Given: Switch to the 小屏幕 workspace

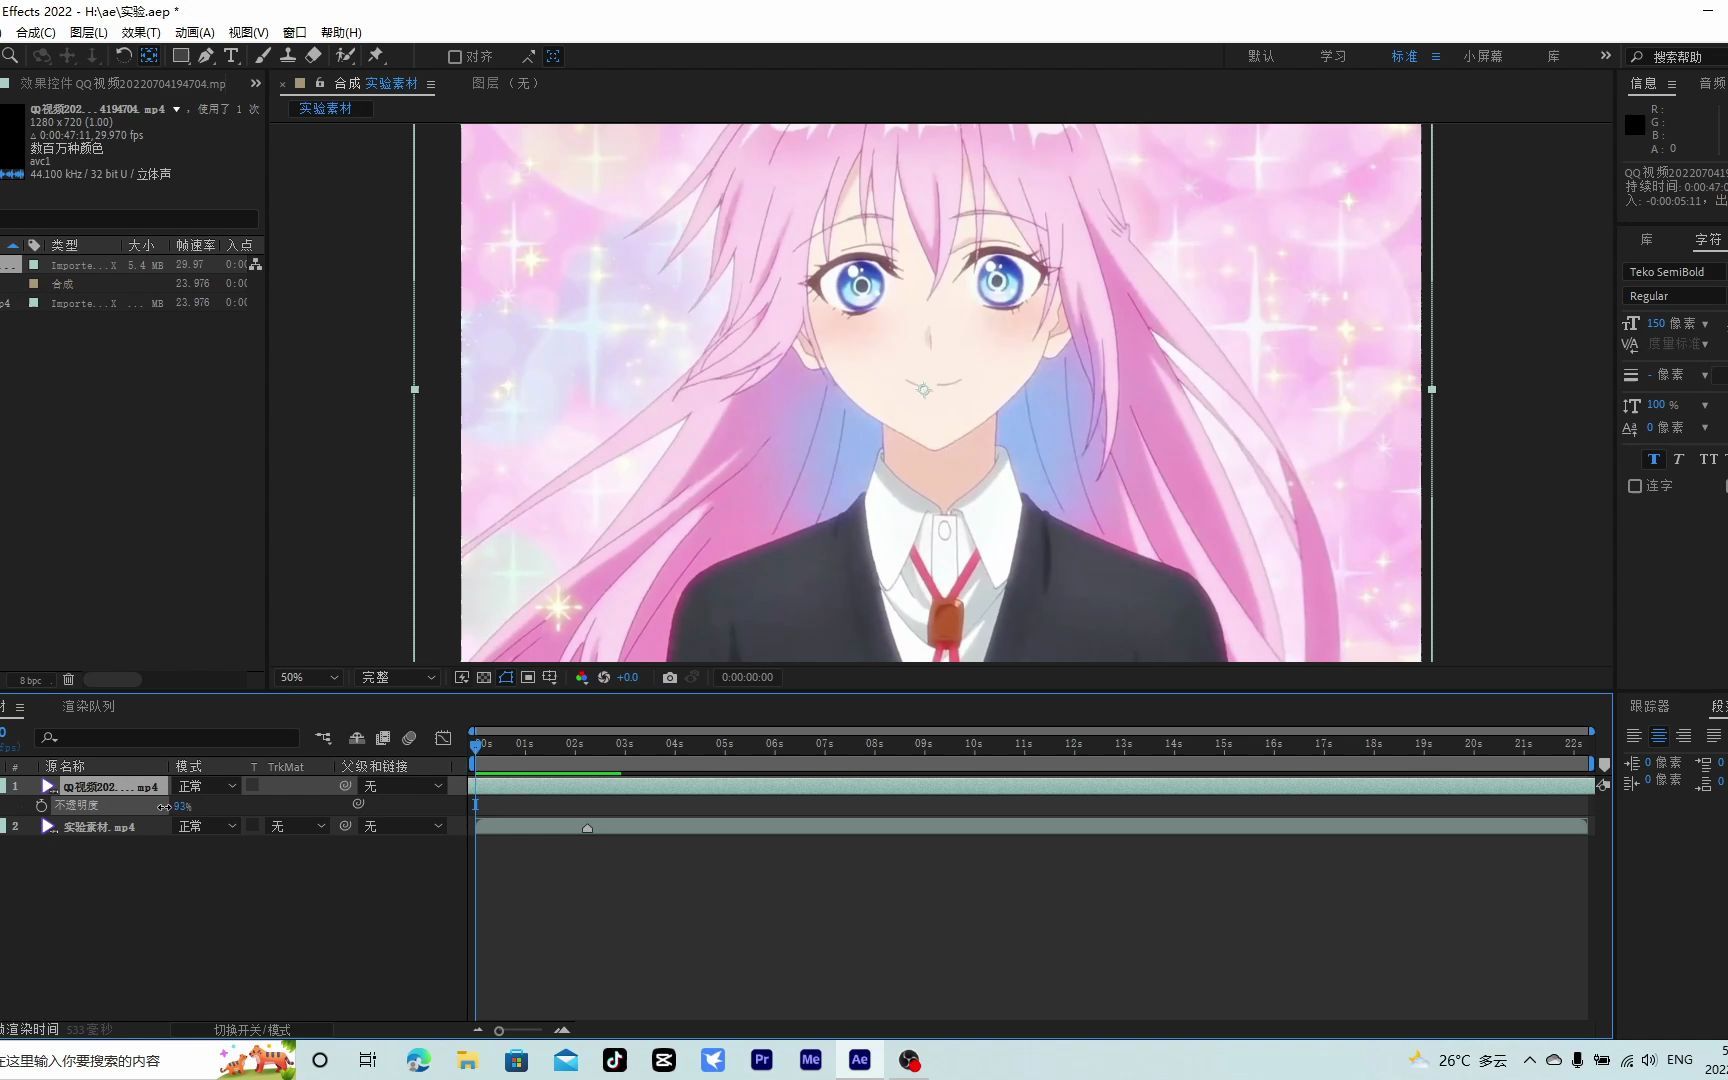Looking at the screenshot, I should [1483, 56].
